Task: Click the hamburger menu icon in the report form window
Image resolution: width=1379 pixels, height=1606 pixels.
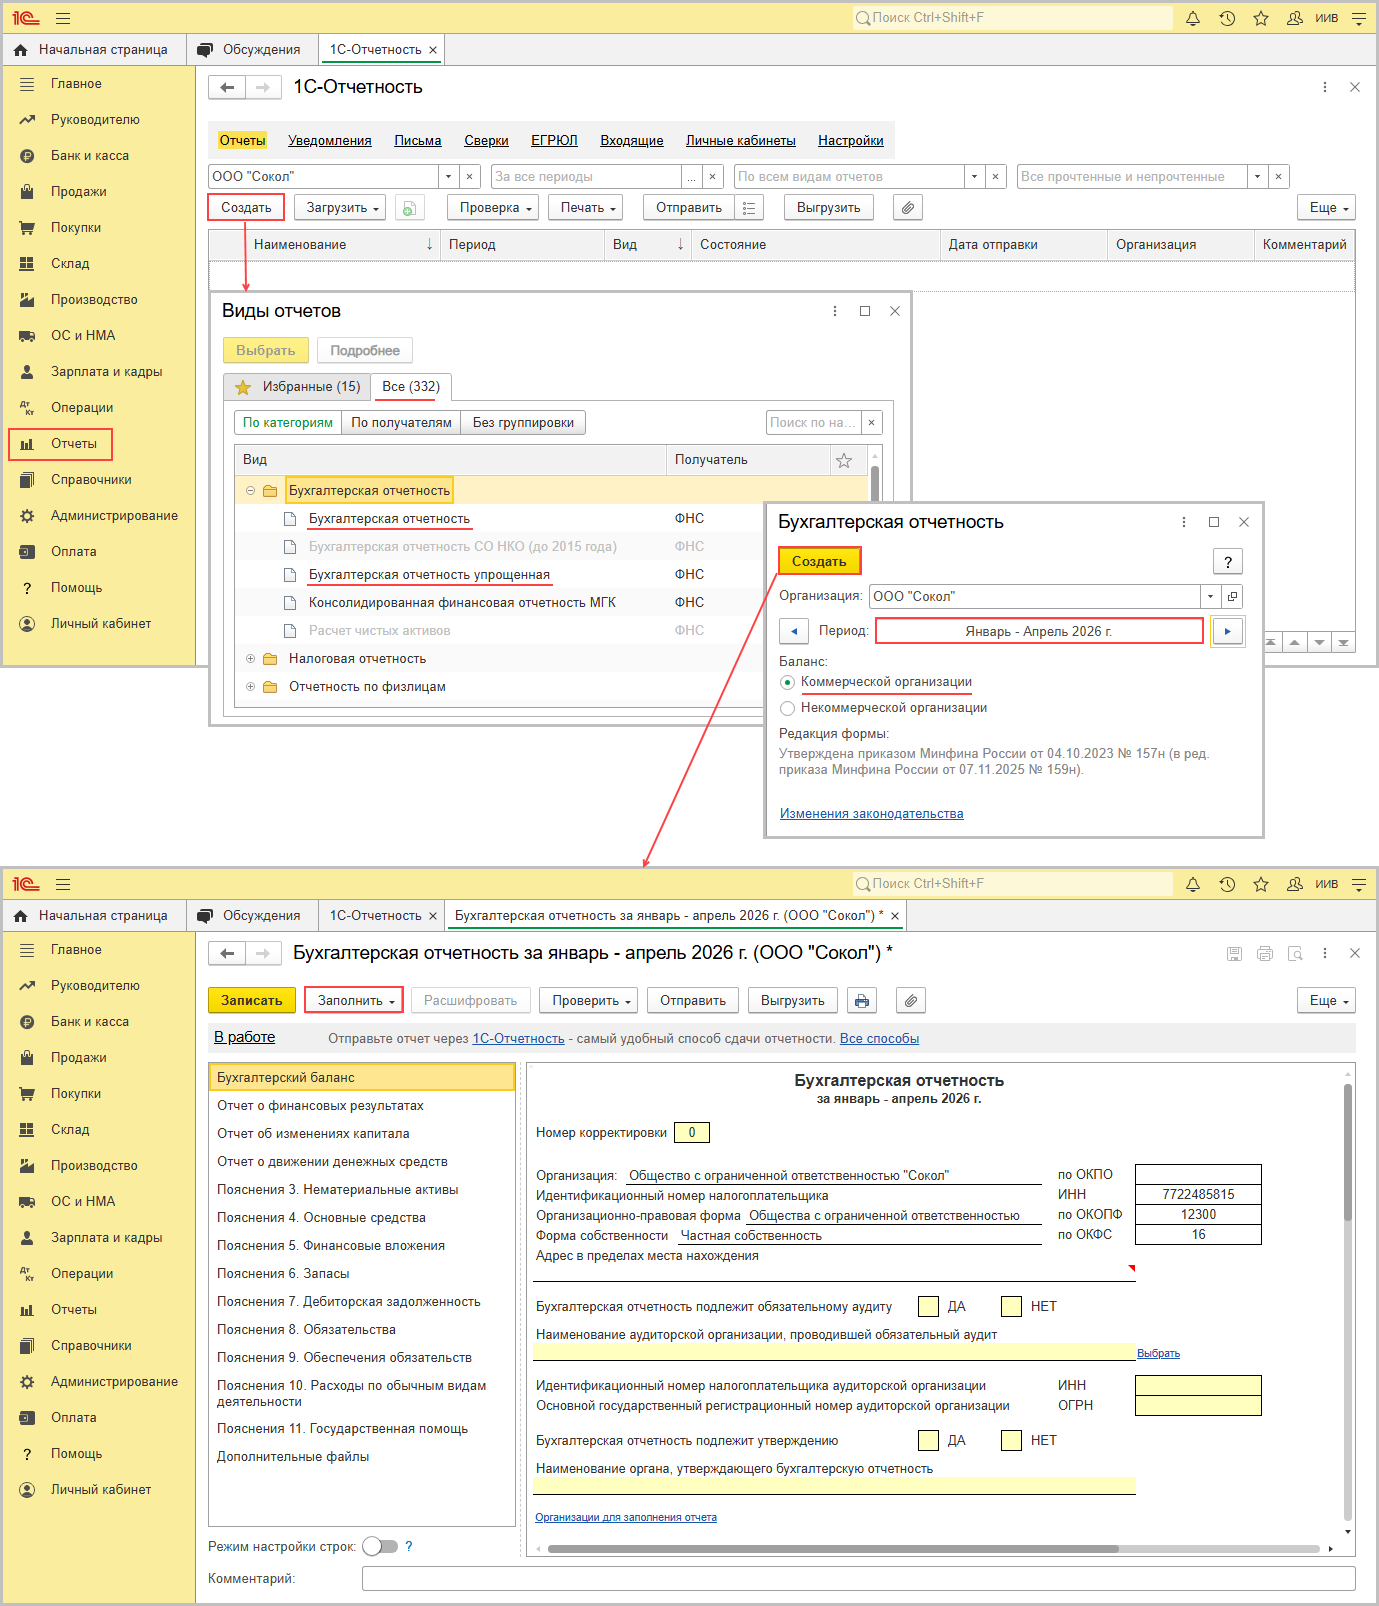Action: tap(63, 884)
